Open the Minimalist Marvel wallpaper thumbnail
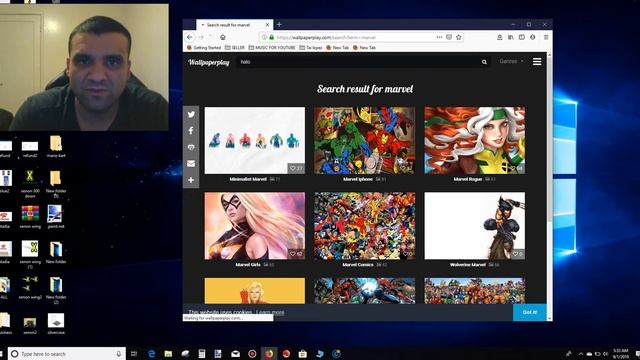Image resolution: width=640 pixels, height=360 pixels. 255,140
